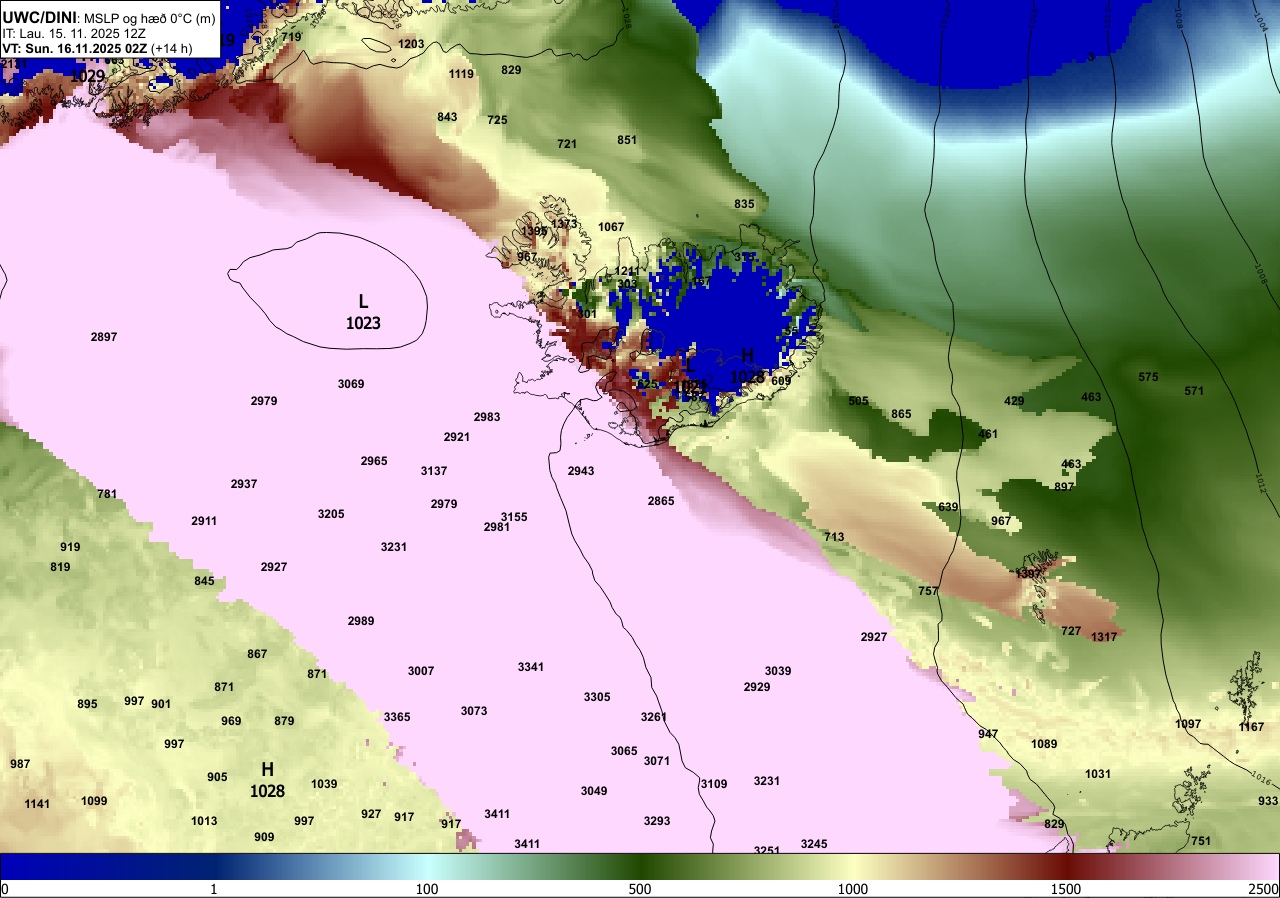Click the 1000 tick label on the colour scale

pos(853,889)
